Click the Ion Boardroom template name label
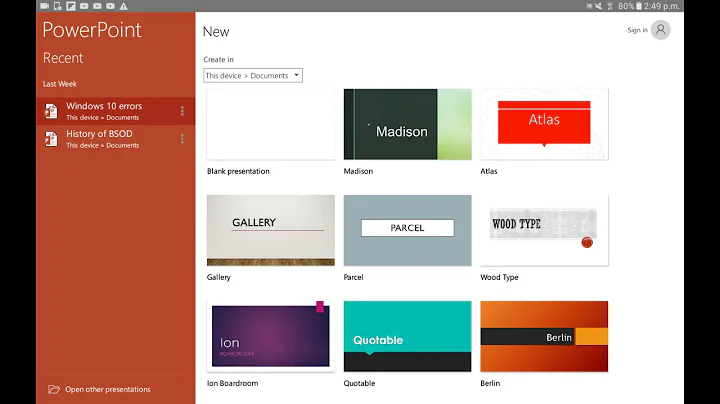The height and width of the screenshot is (404, 720). point(232,383)
